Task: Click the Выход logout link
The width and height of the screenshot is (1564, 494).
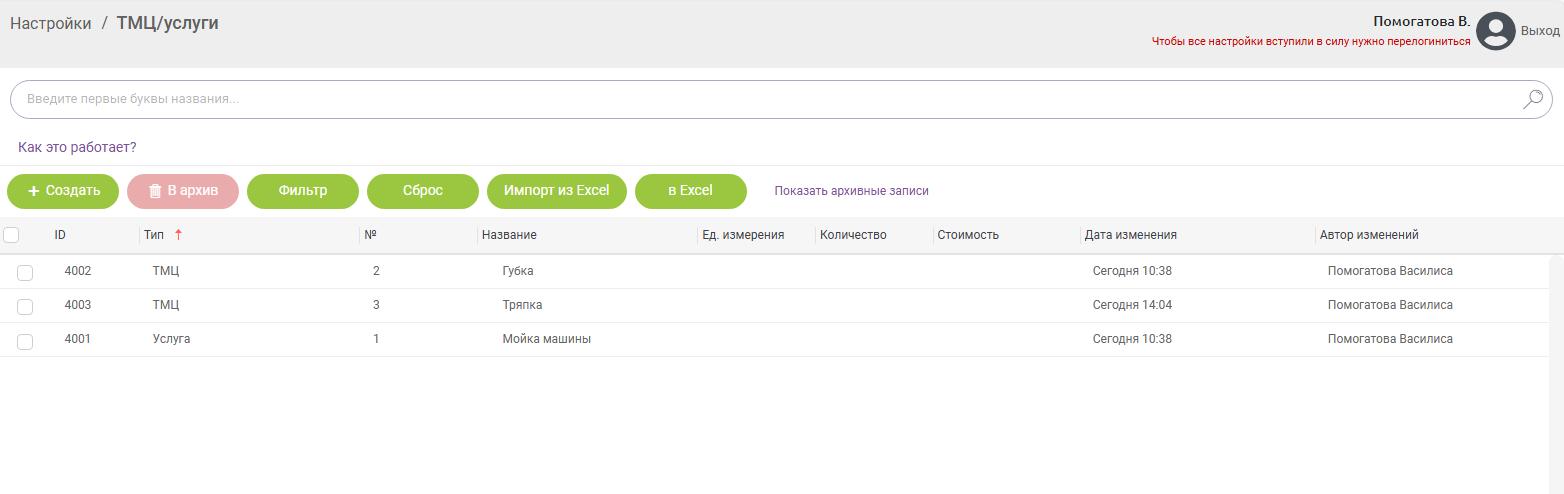Action: pos(1540,31)
